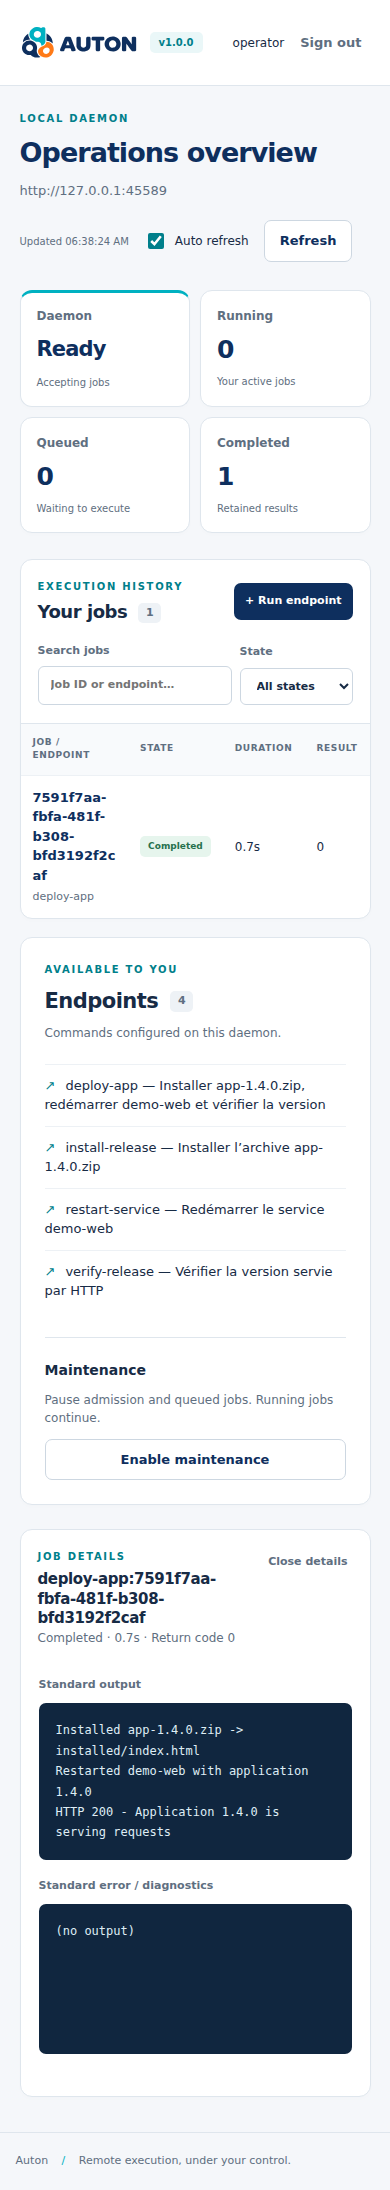Click Close details link

(x=308, y=1561)
